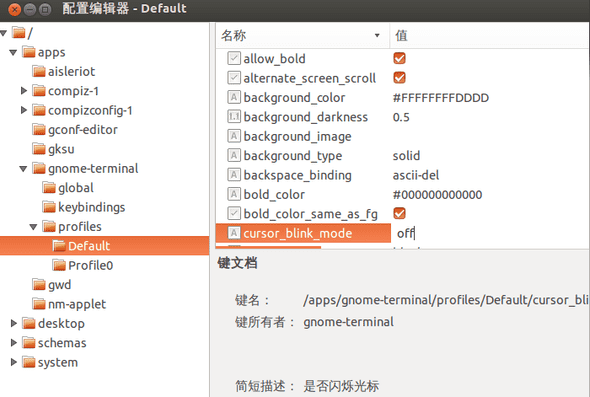Click the Profile0 folder icon
590x397 pixels.
[59, 265]
